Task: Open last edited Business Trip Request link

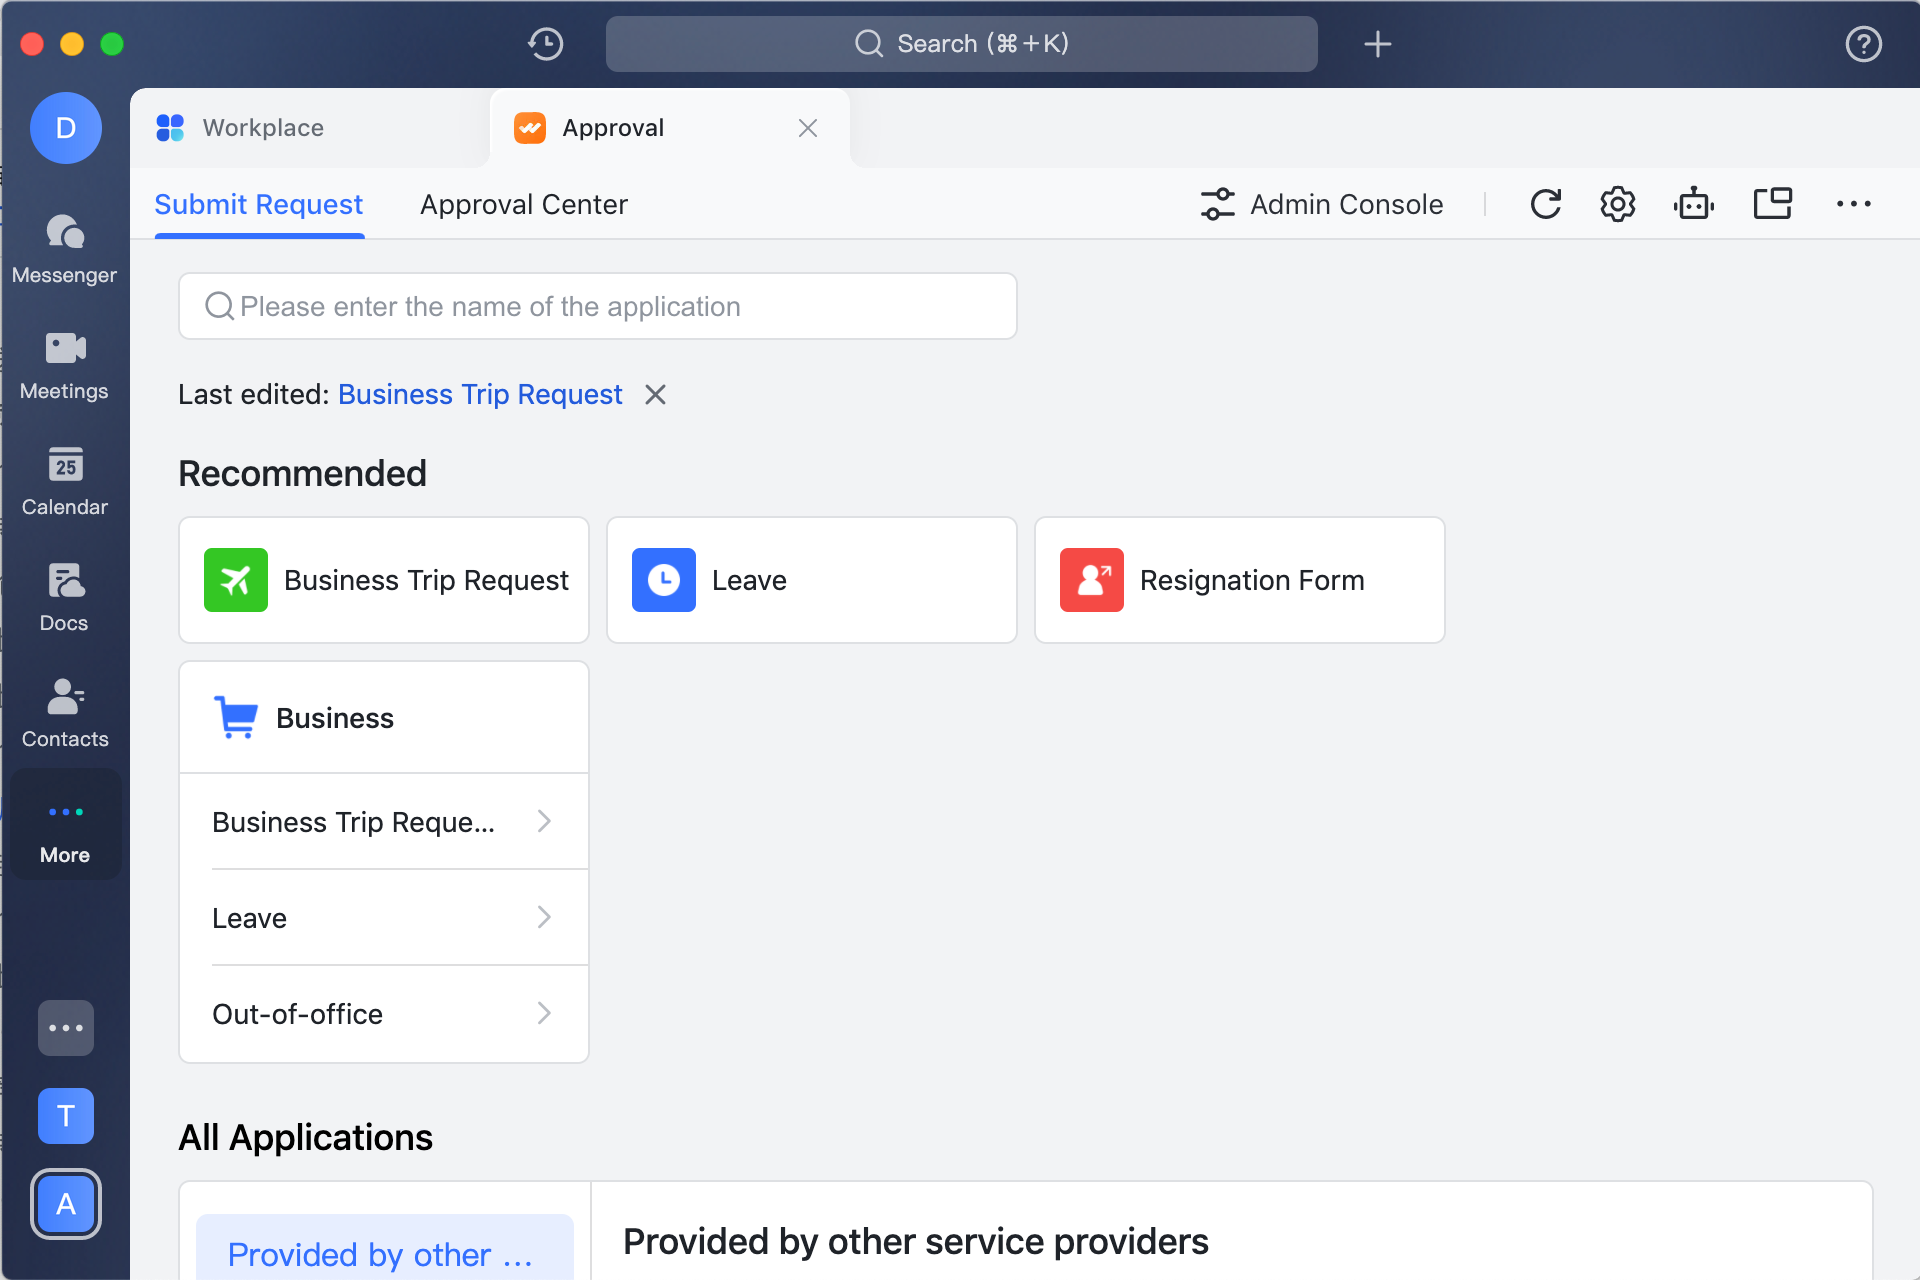Action: [x=480, y=394]
